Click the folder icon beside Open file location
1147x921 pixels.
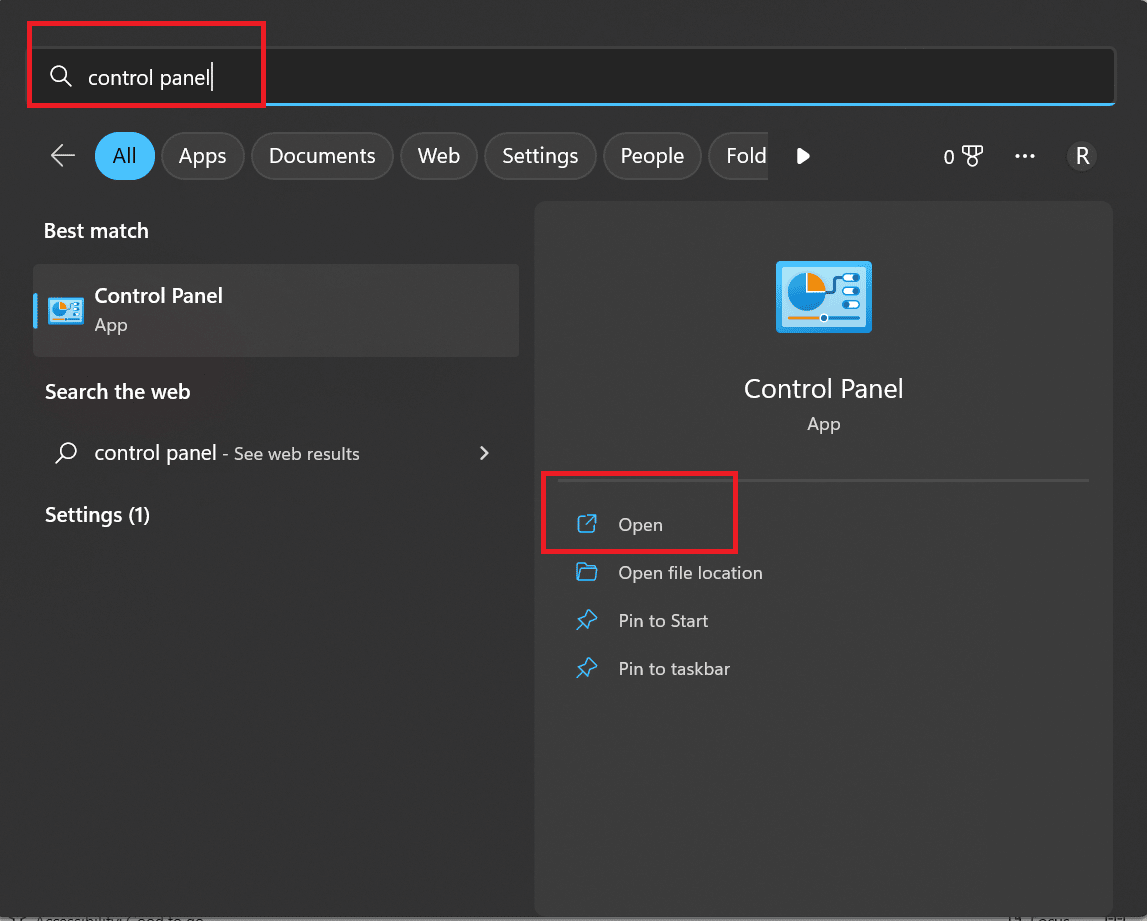pyautogui.click(x=587, y=571)
